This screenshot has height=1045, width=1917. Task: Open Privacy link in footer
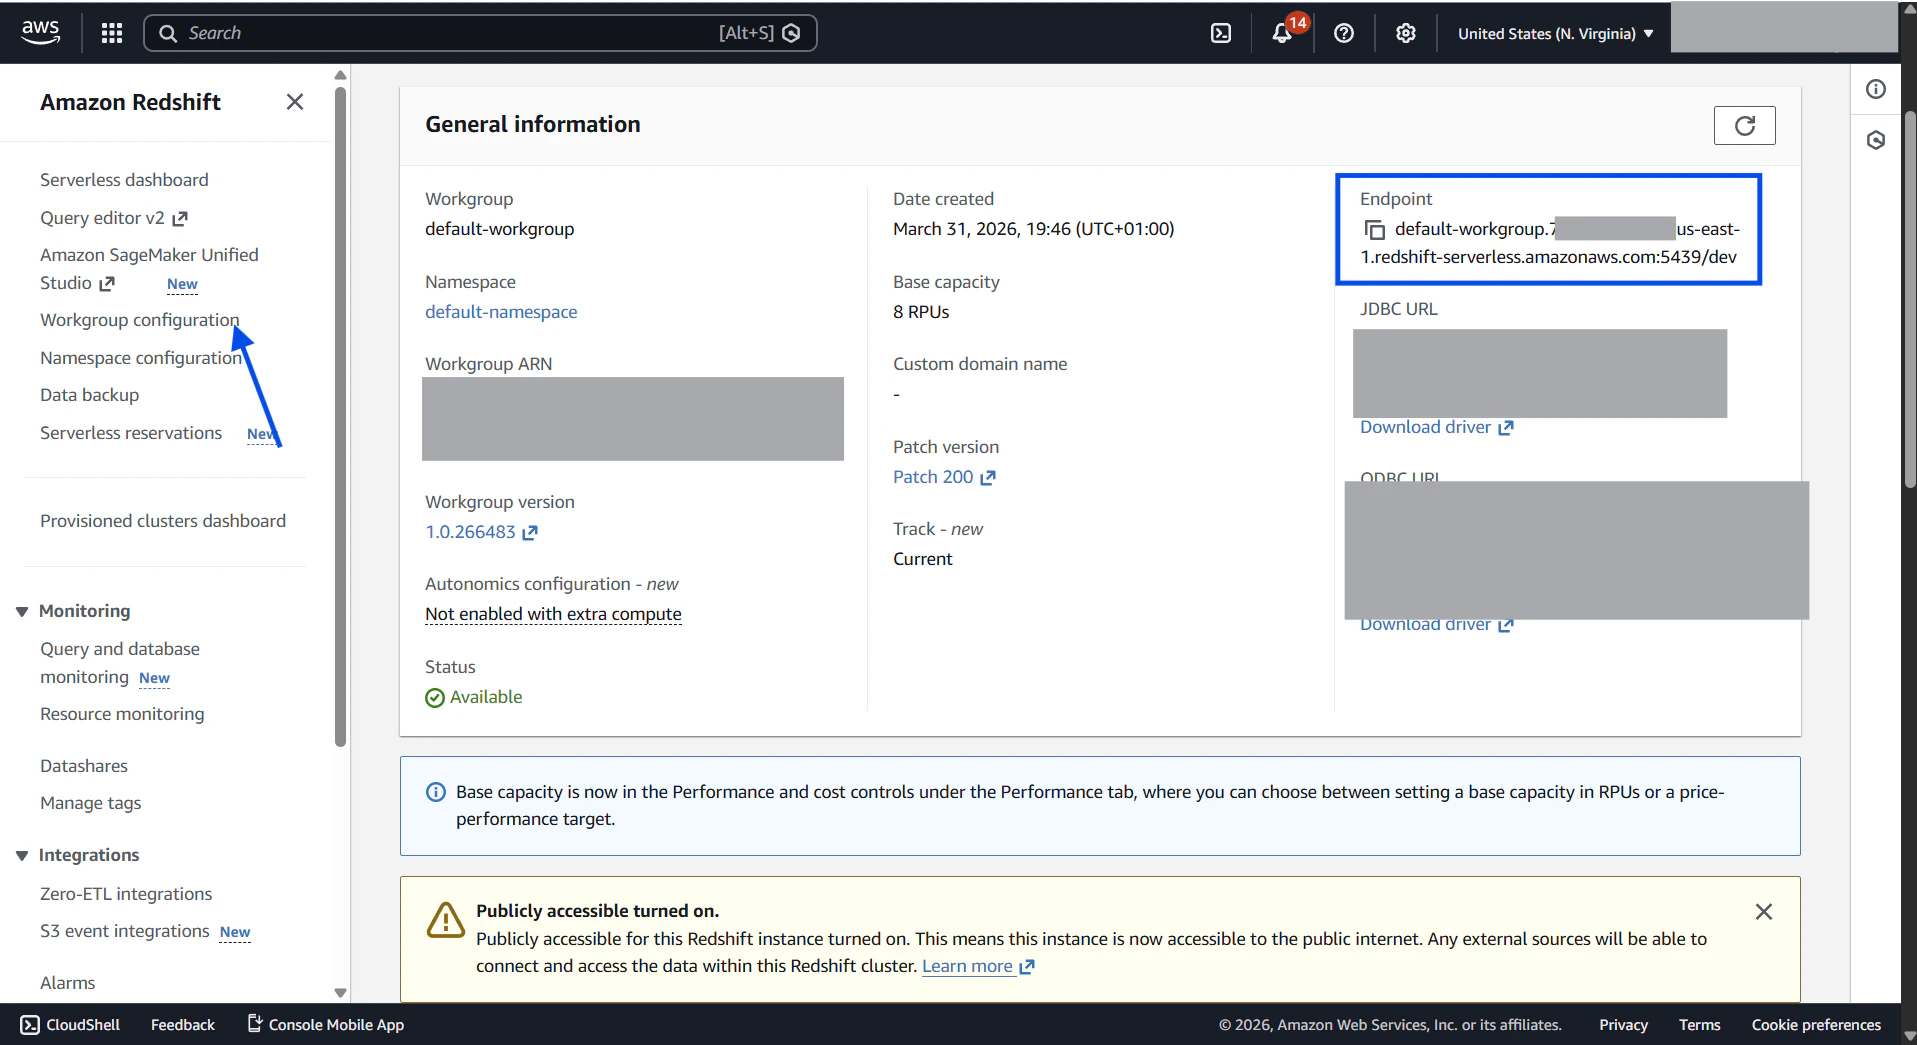[1623, 1025]
